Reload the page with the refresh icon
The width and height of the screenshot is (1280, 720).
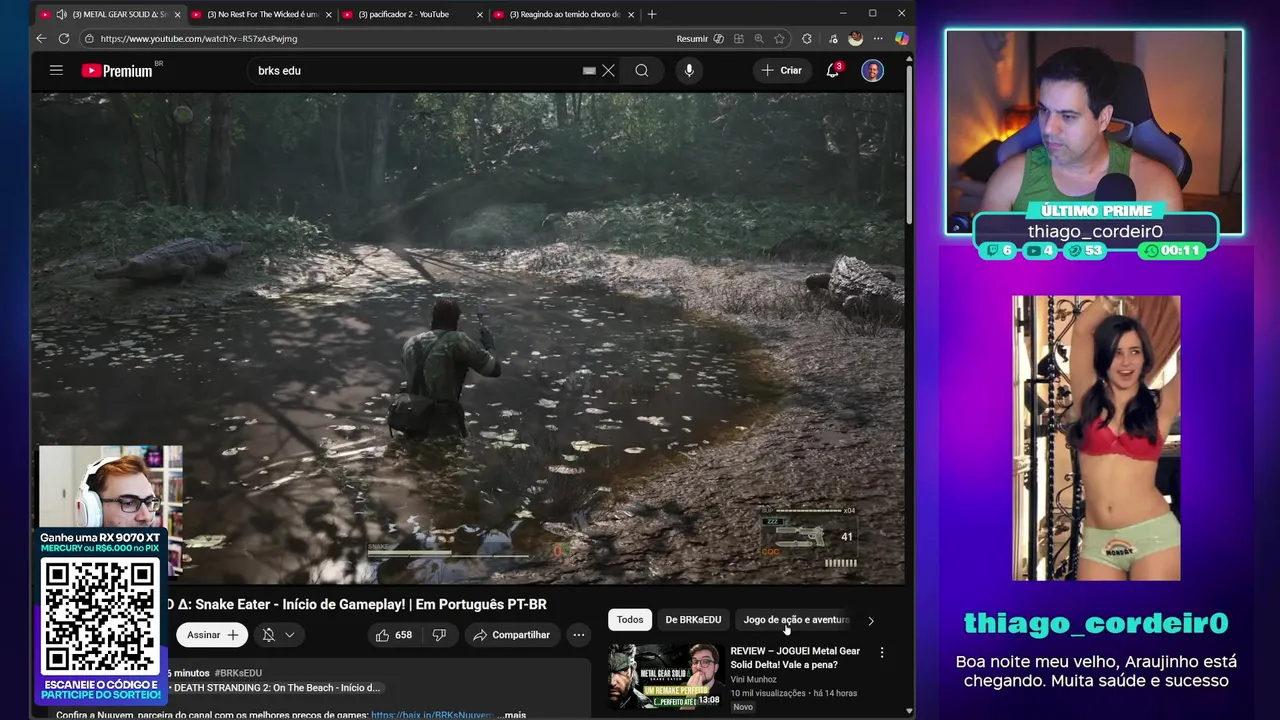64,38
